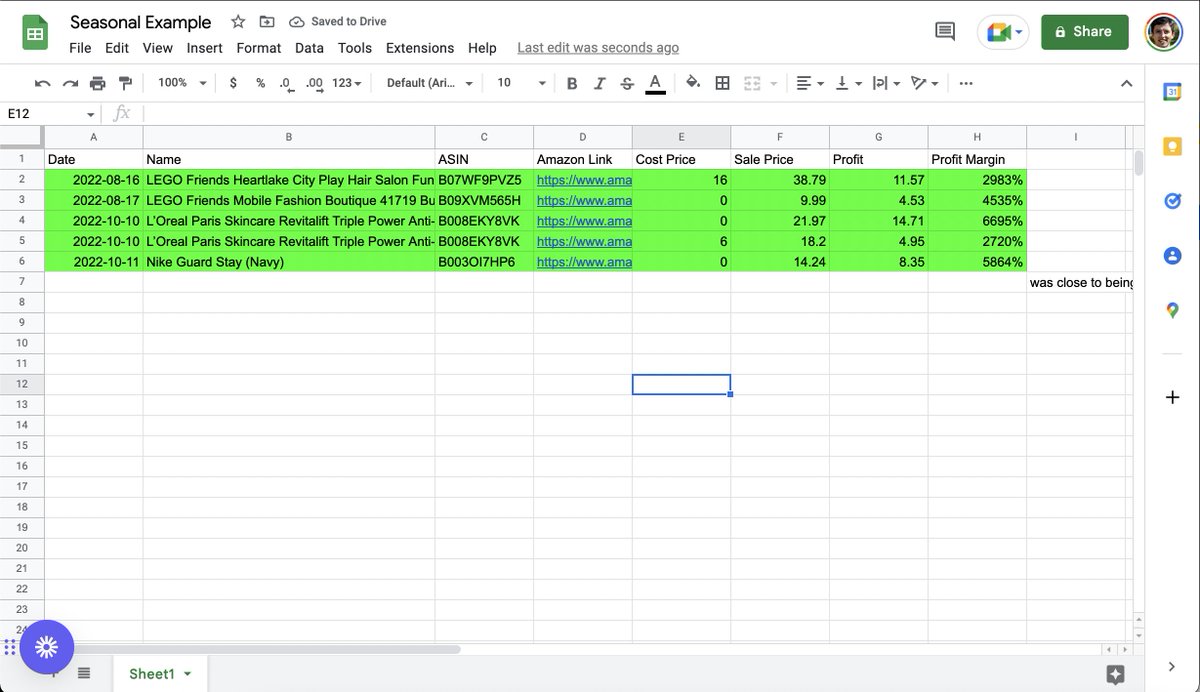Click the Name box showing E12
This screenshot has height=692, width=1200.
pyautogui.click(x=50, y=114)
